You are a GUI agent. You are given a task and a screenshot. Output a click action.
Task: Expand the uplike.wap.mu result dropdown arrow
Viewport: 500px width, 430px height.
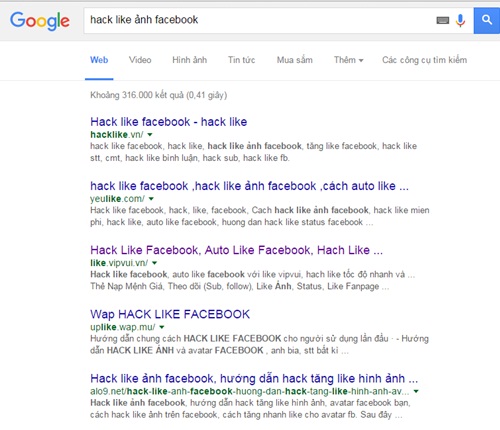coord(162,327)
